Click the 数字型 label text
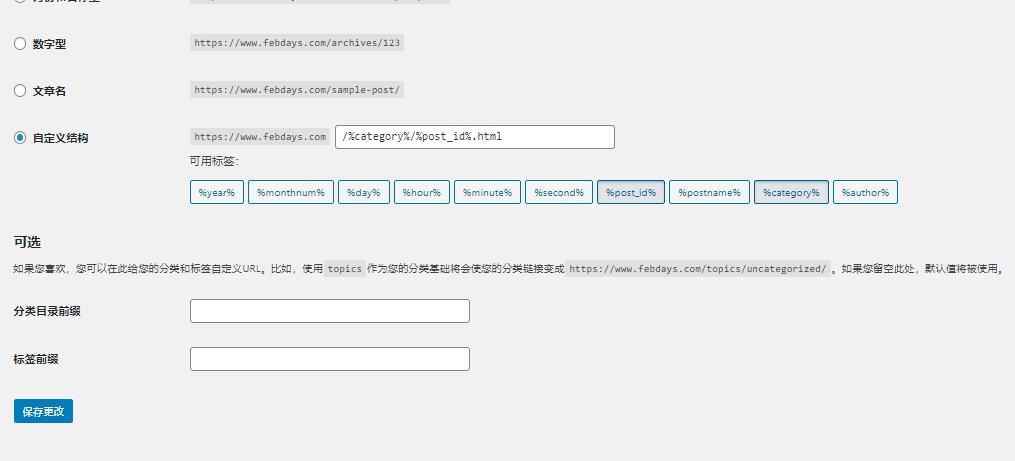1015x461 pixels. 49,44
